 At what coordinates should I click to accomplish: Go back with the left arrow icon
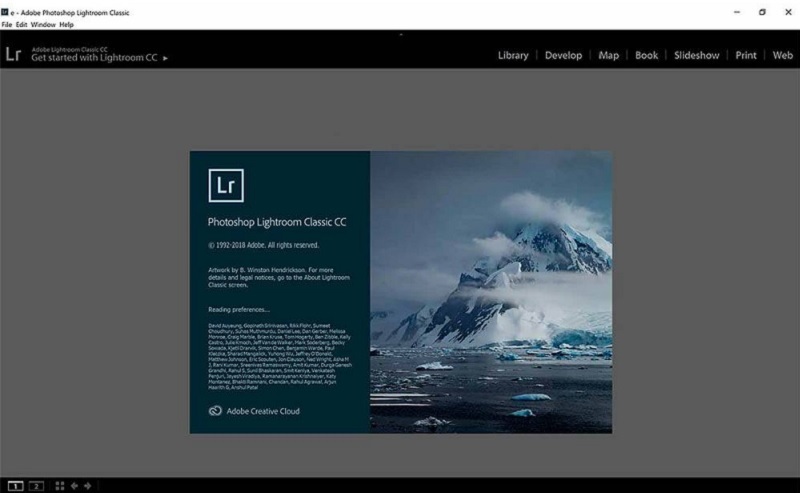(x=74, y=486)
